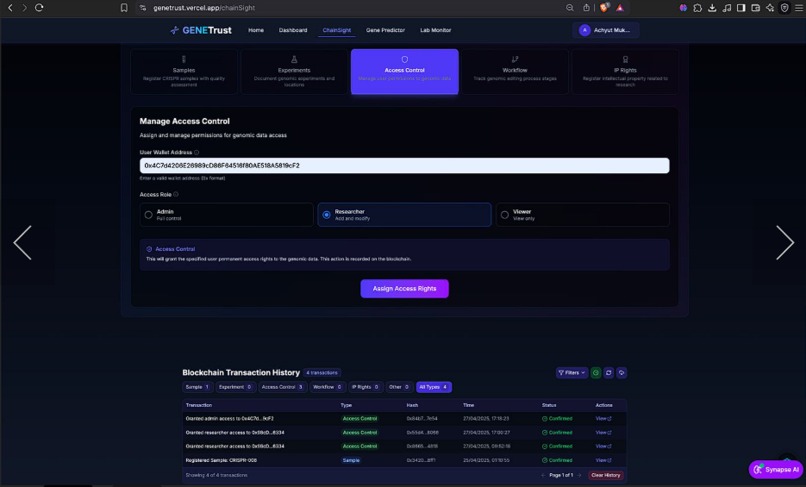Filter history by the IP Rights 0 chip
Screen dimensions: 806x487
coord(365,387)
